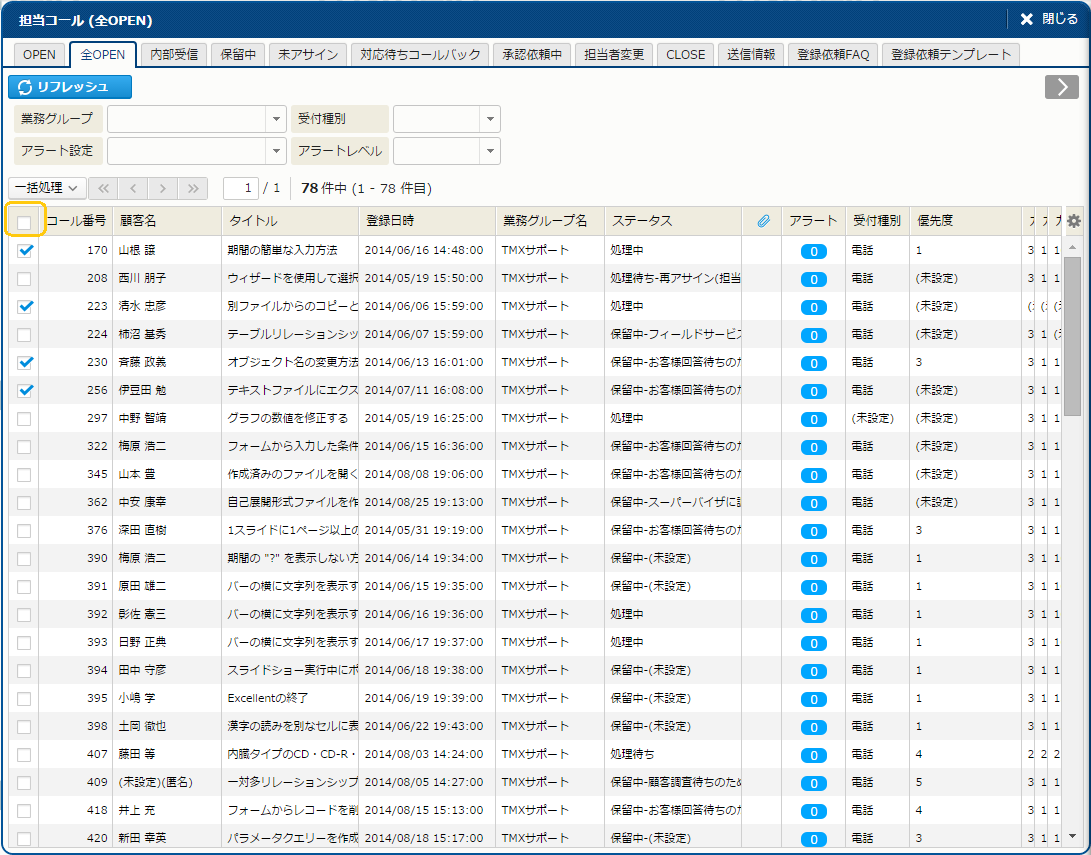Go to the first page with double-left arrow
Screen dimensions: 1091x855
(x=103, y=188)
